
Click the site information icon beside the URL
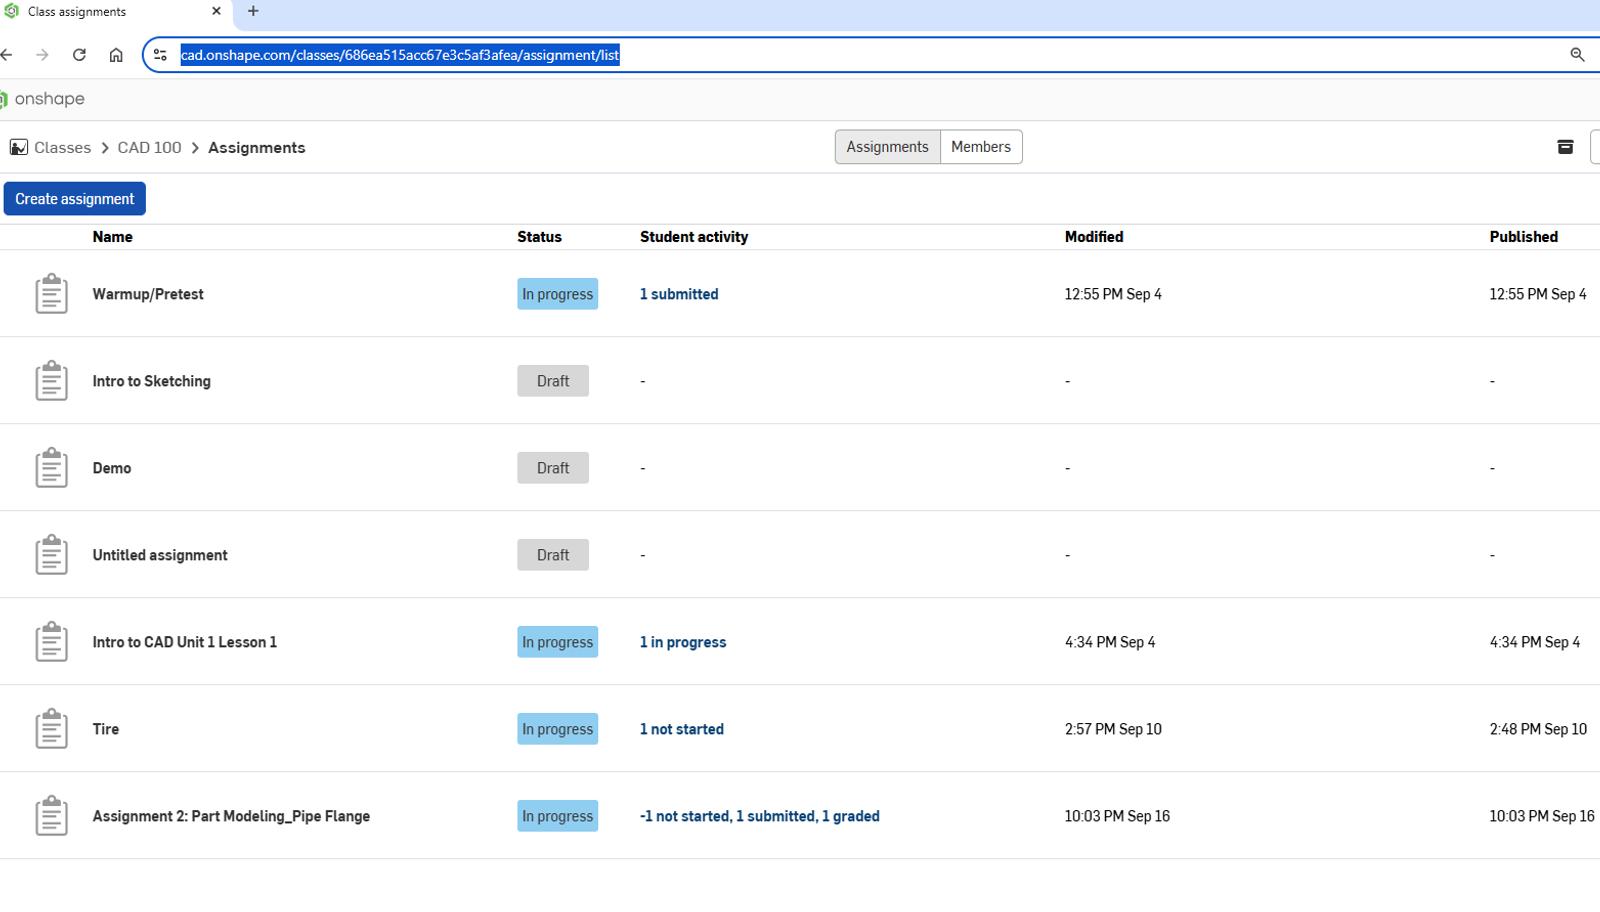click(x=160, y=55)
